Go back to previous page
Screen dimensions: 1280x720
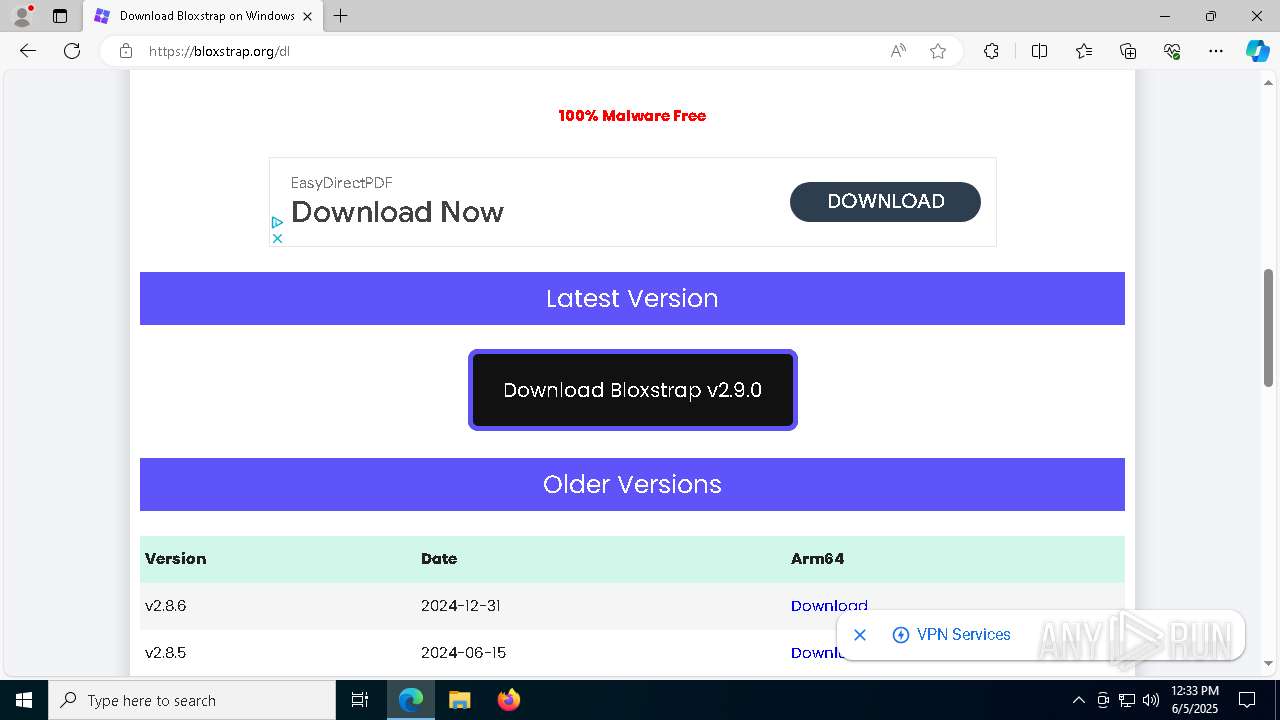point(28,51)
